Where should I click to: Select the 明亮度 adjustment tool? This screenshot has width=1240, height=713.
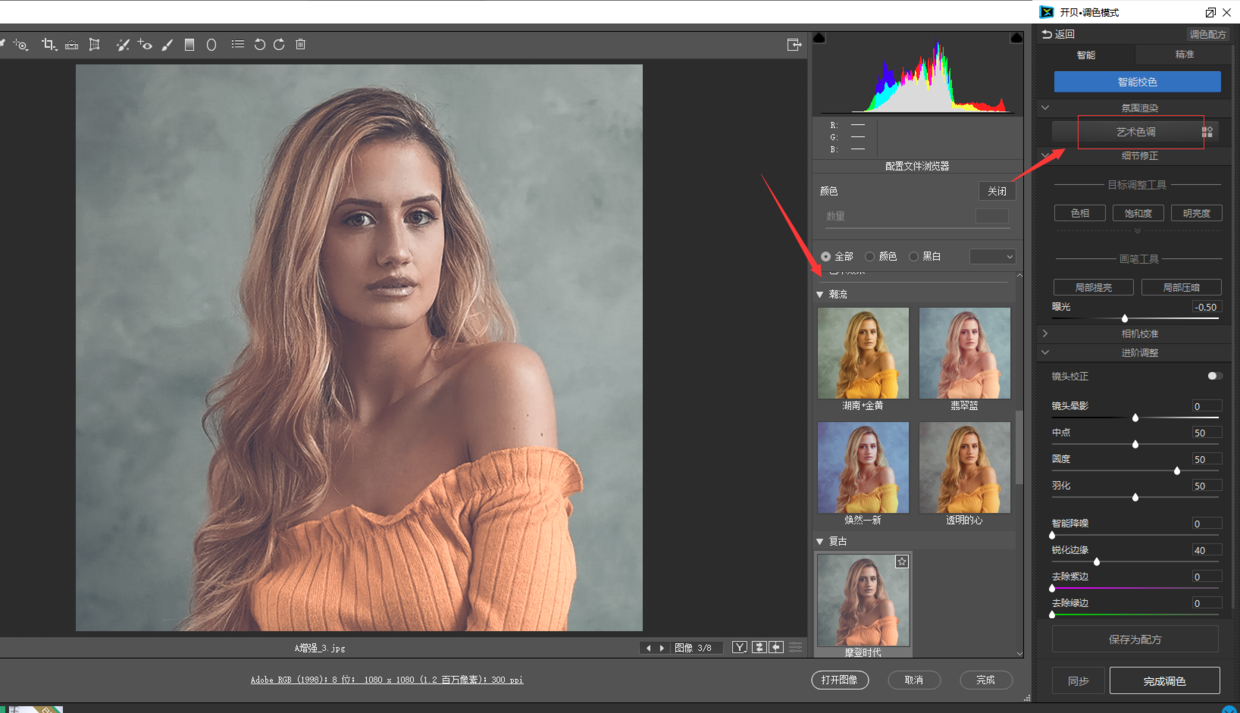(x=1196, y=213)
